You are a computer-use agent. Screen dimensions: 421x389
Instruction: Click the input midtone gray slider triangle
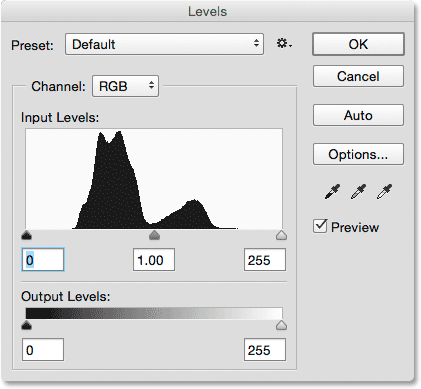click(x=154, y=235)
